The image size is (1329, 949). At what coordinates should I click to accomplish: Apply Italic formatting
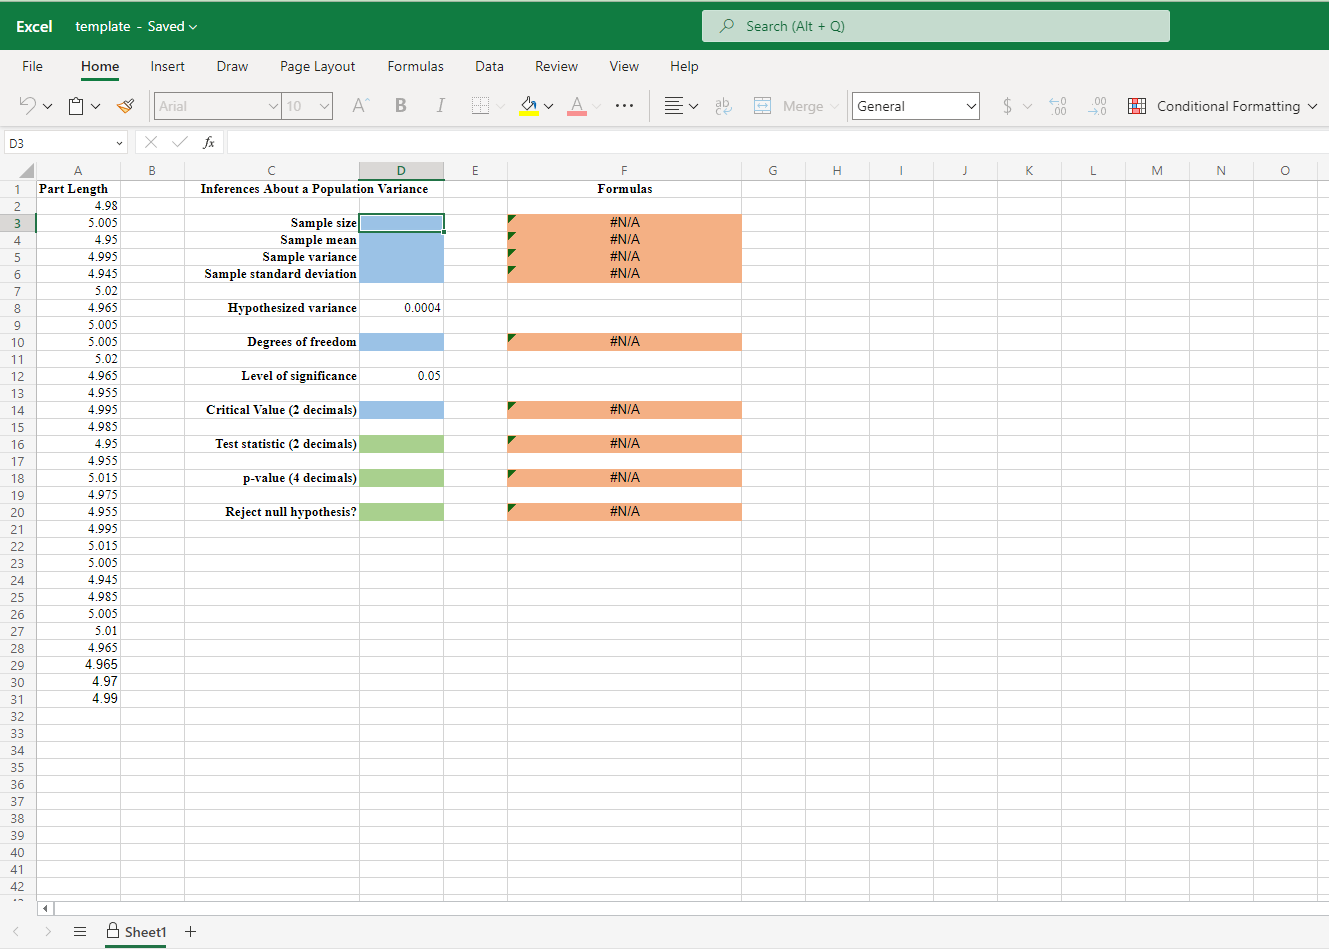click(x=440, y=105)
